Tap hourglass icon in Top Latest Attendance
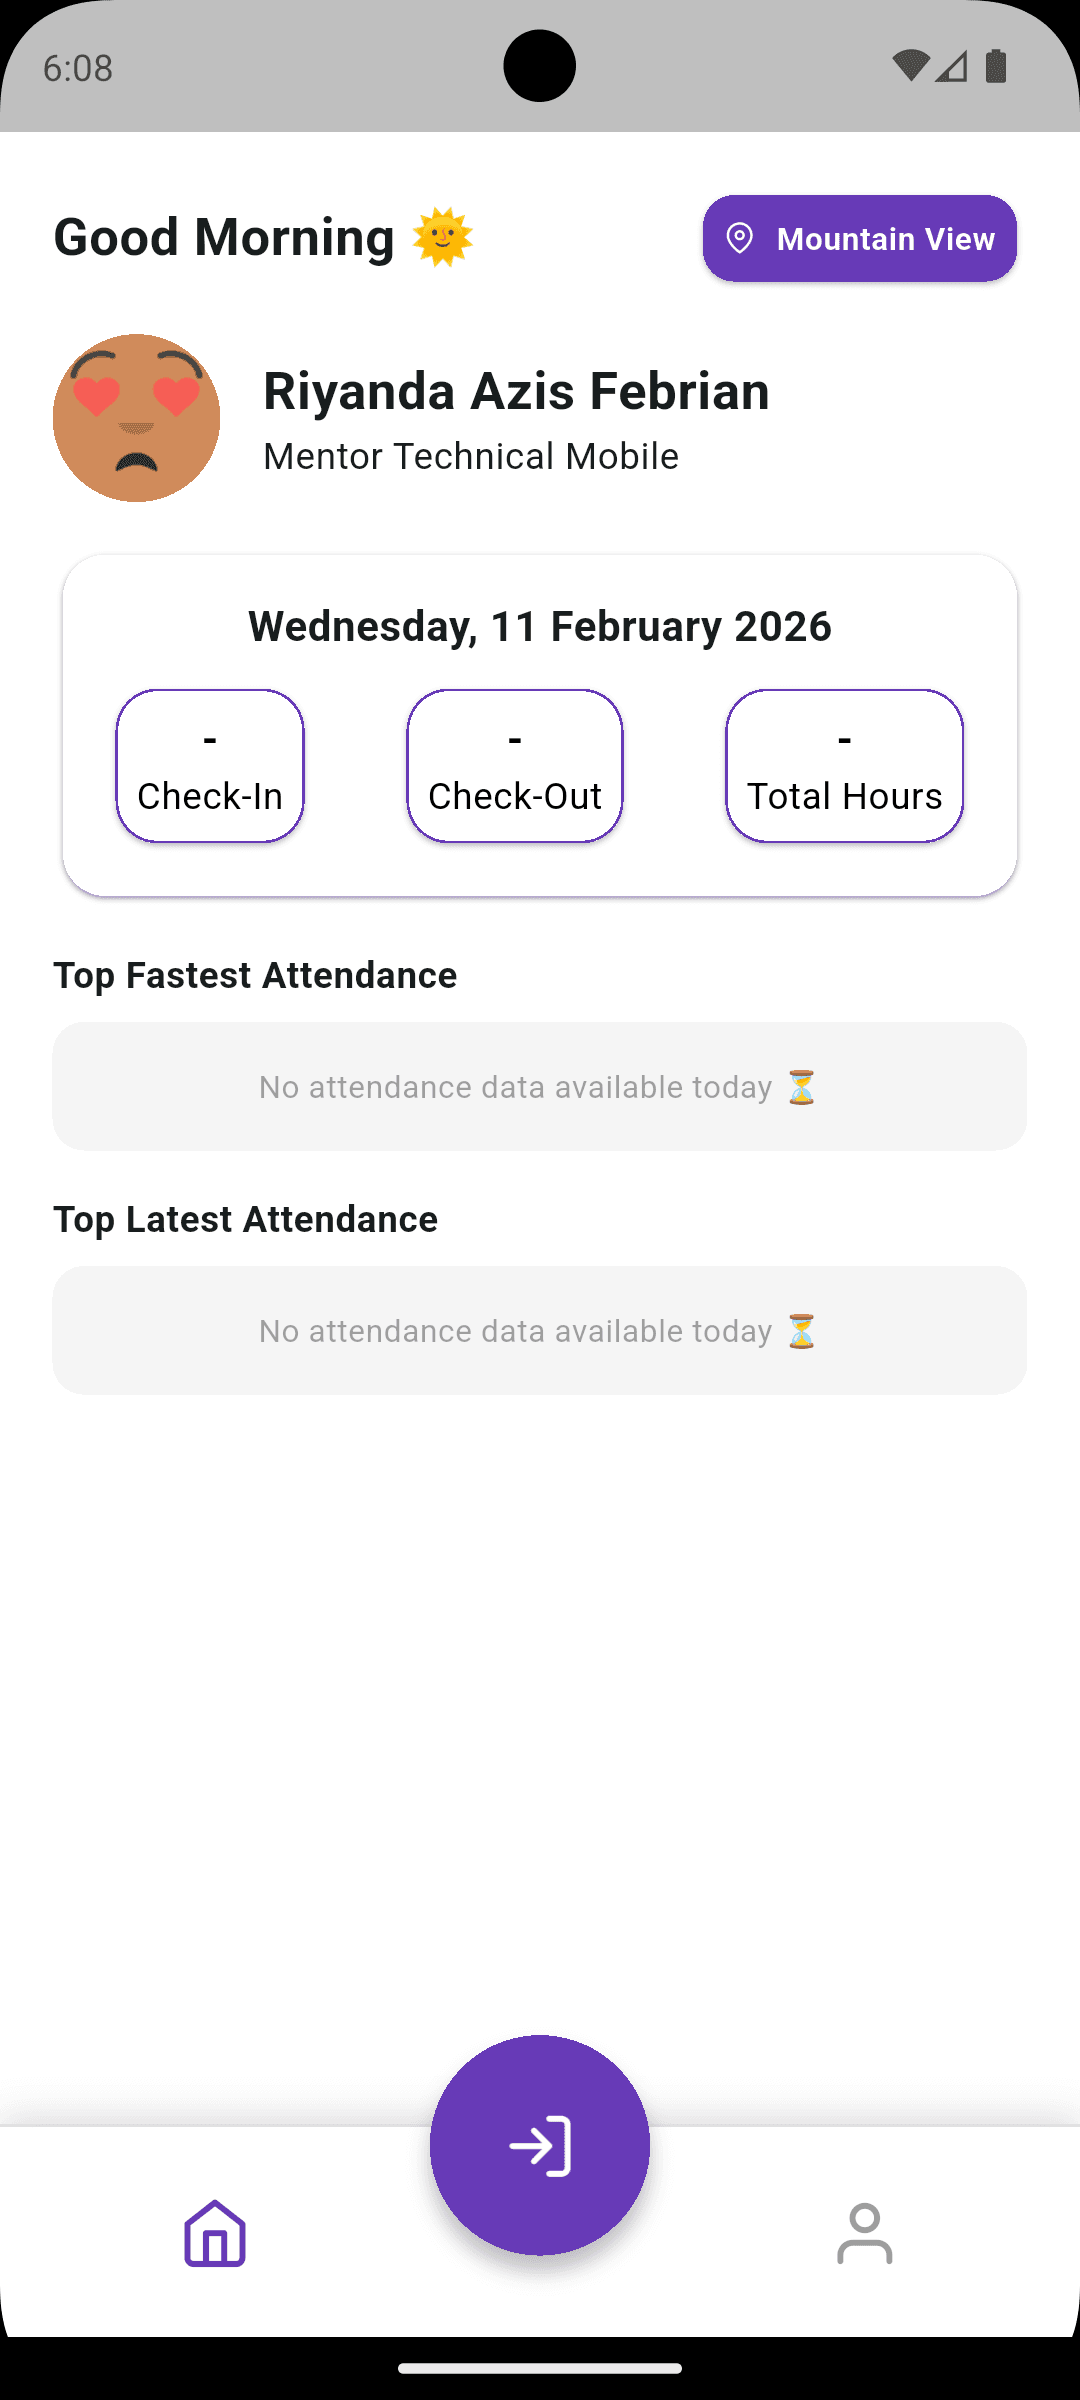1080x2400 pixels. [x=801, y=1331]
